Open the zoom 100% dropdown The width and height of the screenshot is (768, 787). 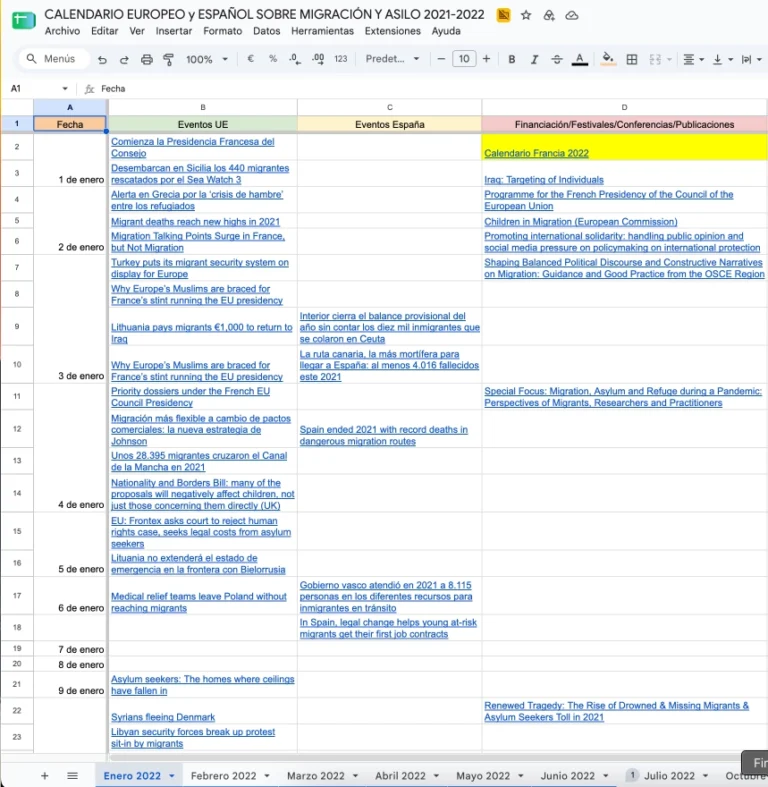click(x=206, y=59)
